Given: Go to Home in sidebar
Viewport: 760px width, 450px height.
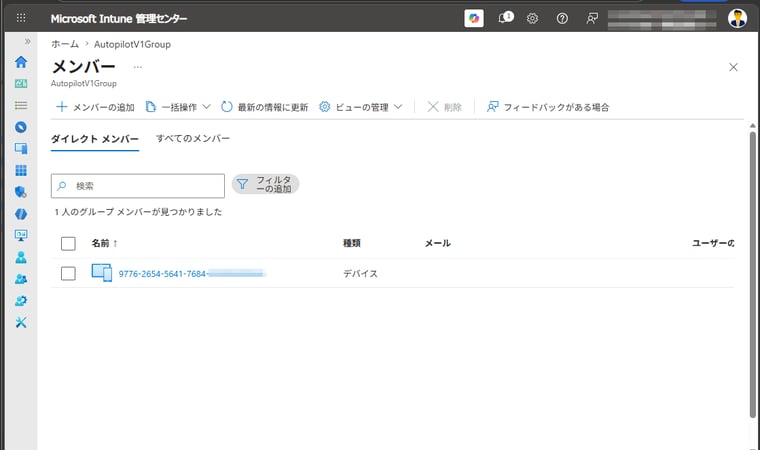Looking at the screenshot, I should coord(21,62).
